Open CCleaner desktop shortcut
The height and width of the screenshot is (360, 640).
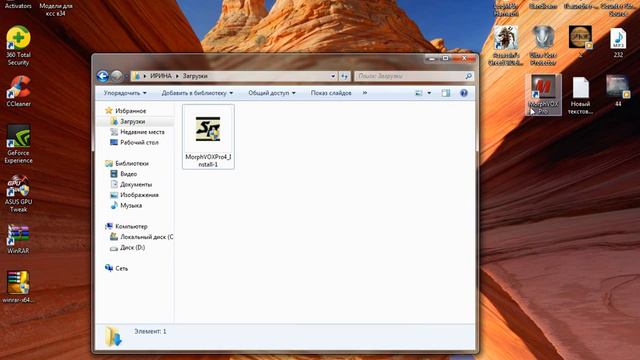point(18,91)
